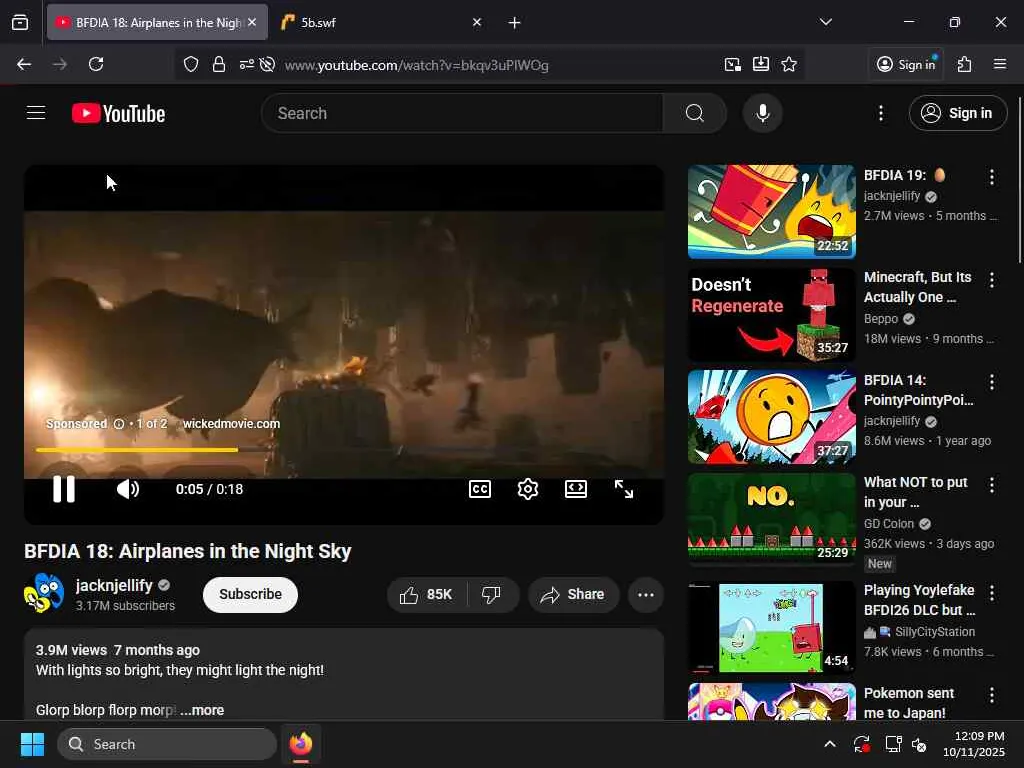Open Windows Start menu
This screenshot has height=768, width=1024.
click(x=32, y=744)
